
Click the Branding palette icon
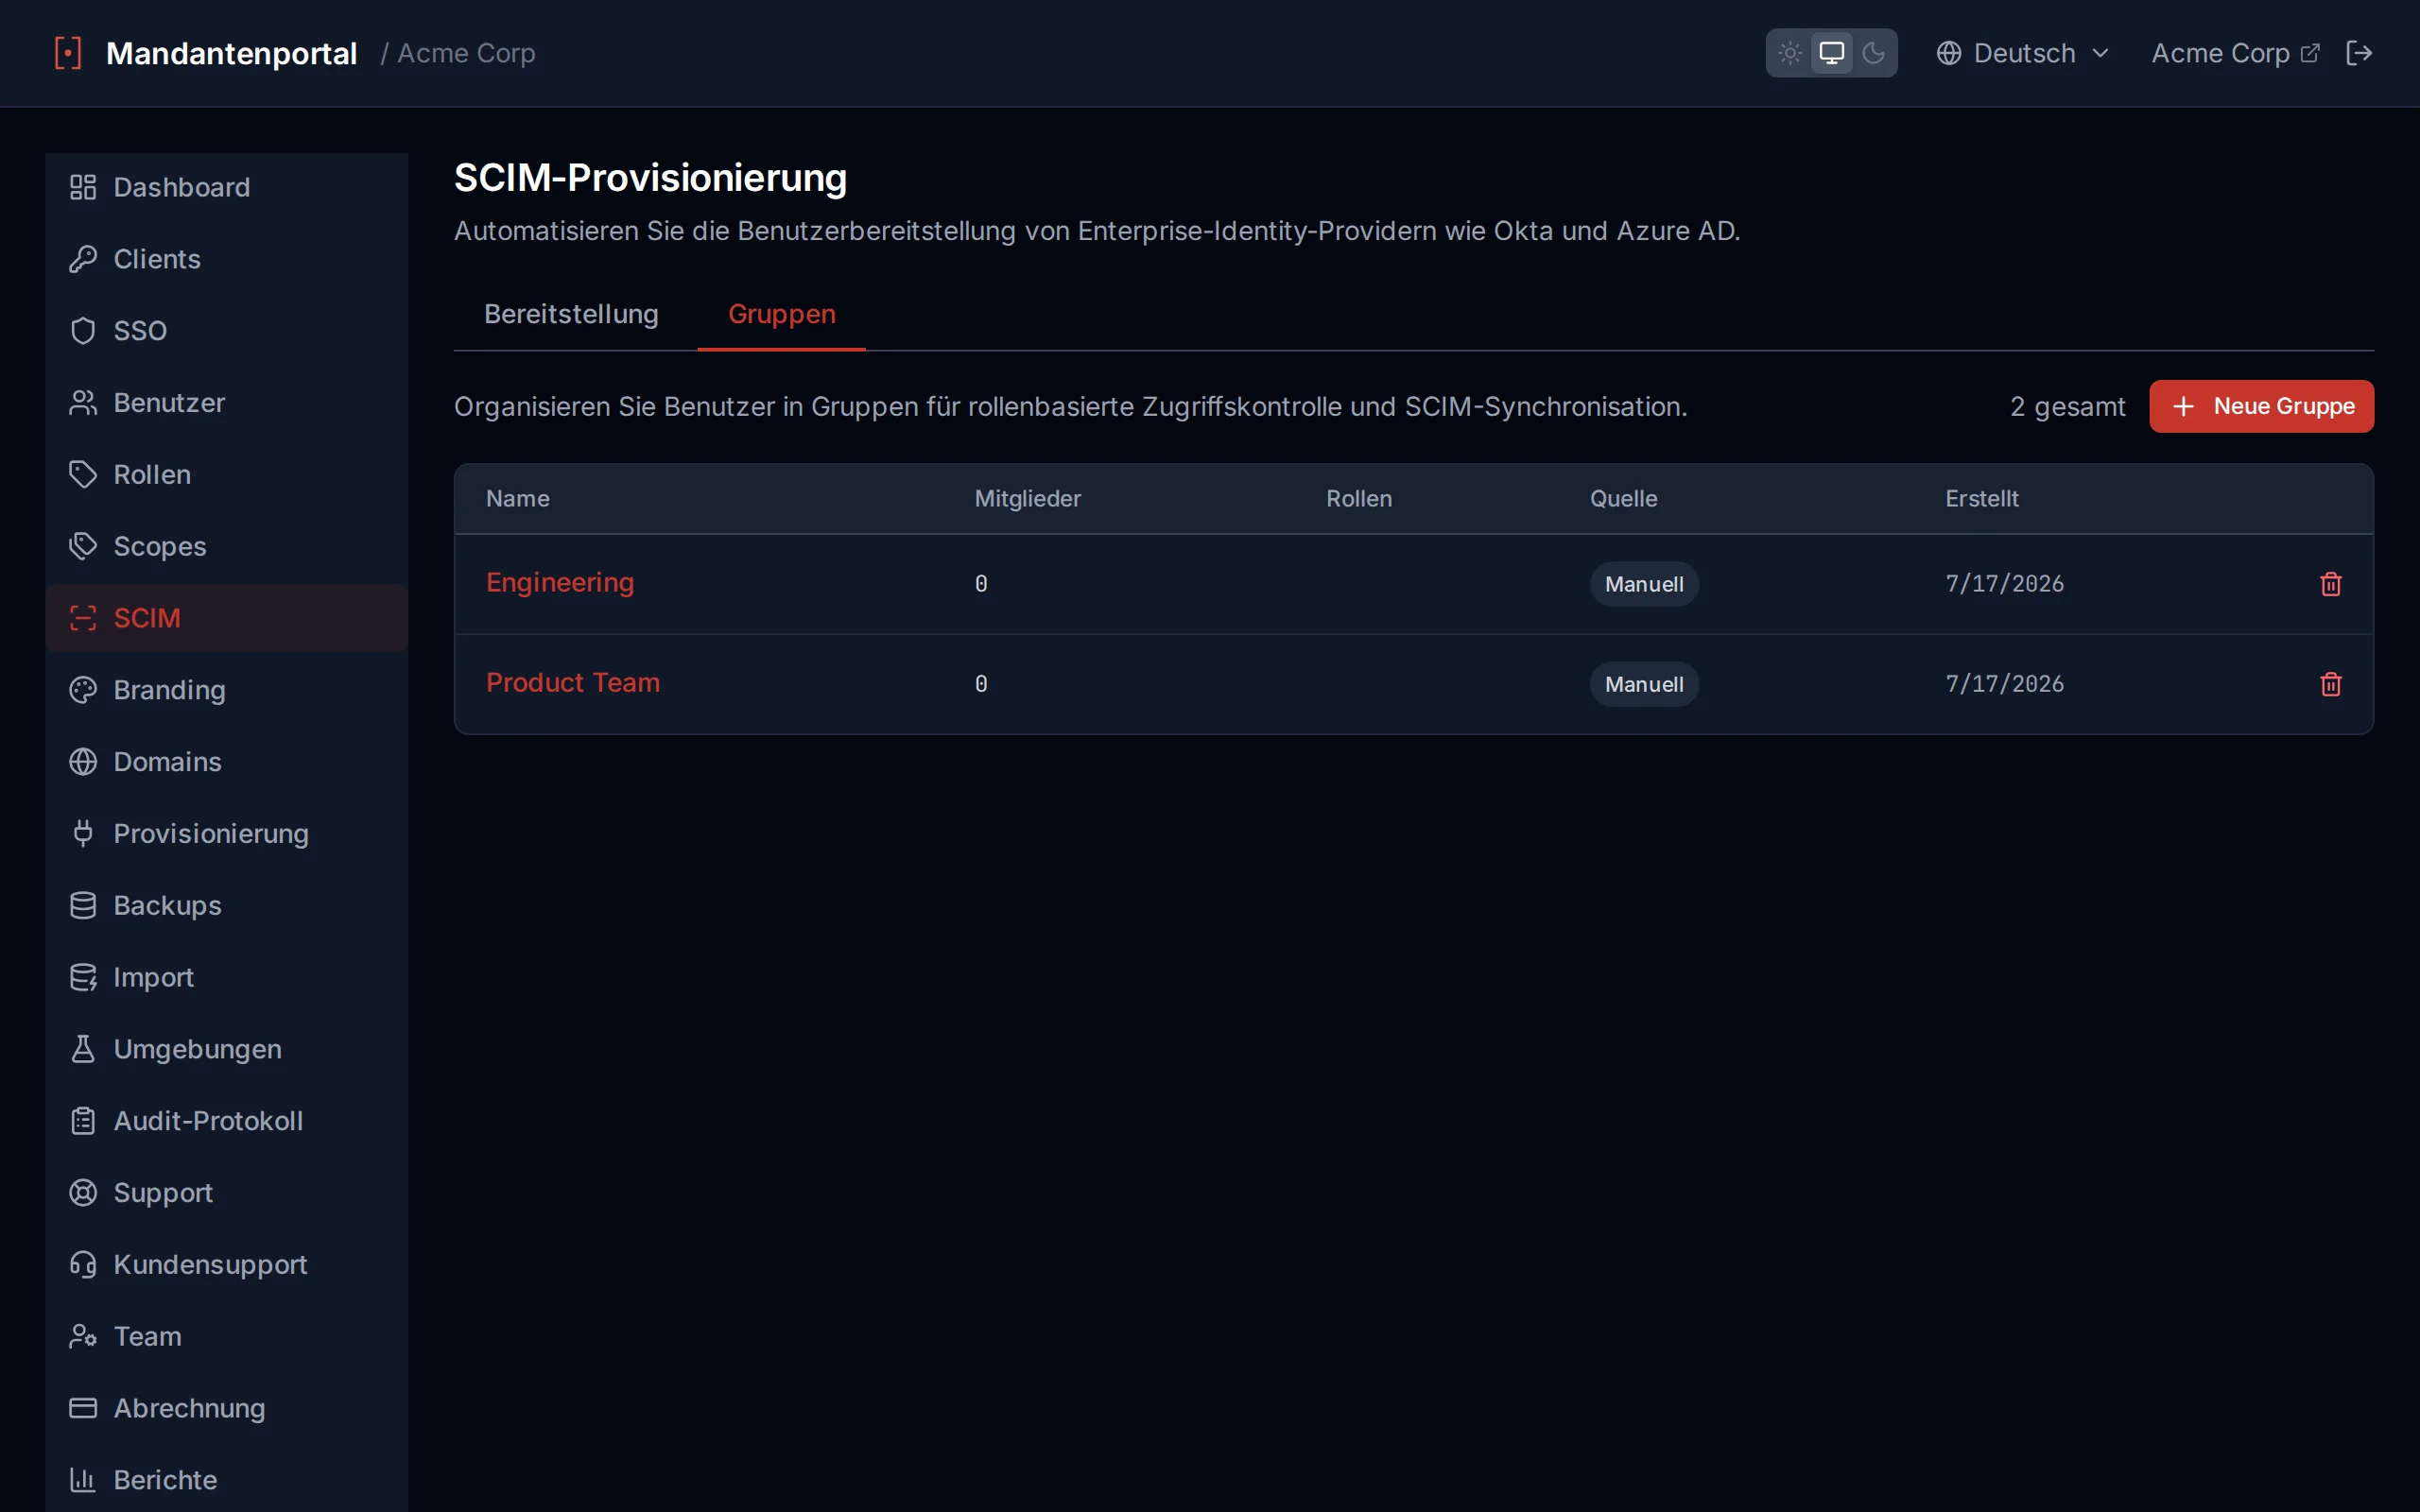(83, 690)
